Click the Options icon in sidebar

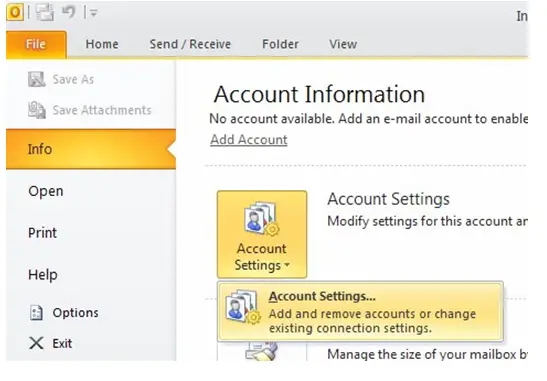(x=36, y=313)
